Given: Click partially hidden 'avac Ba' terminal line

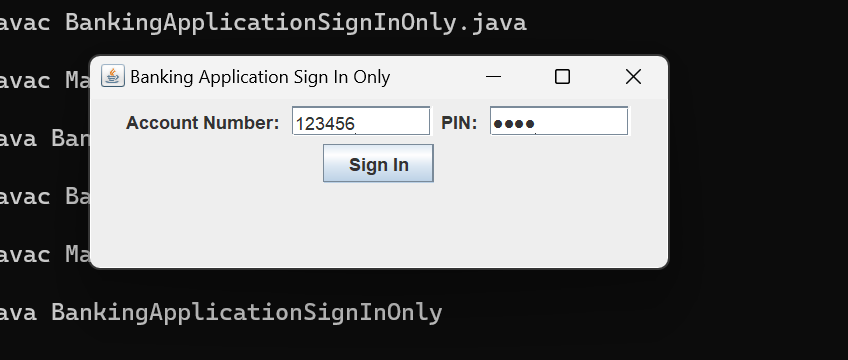Looking at the screenshot, I should [45, 197].
